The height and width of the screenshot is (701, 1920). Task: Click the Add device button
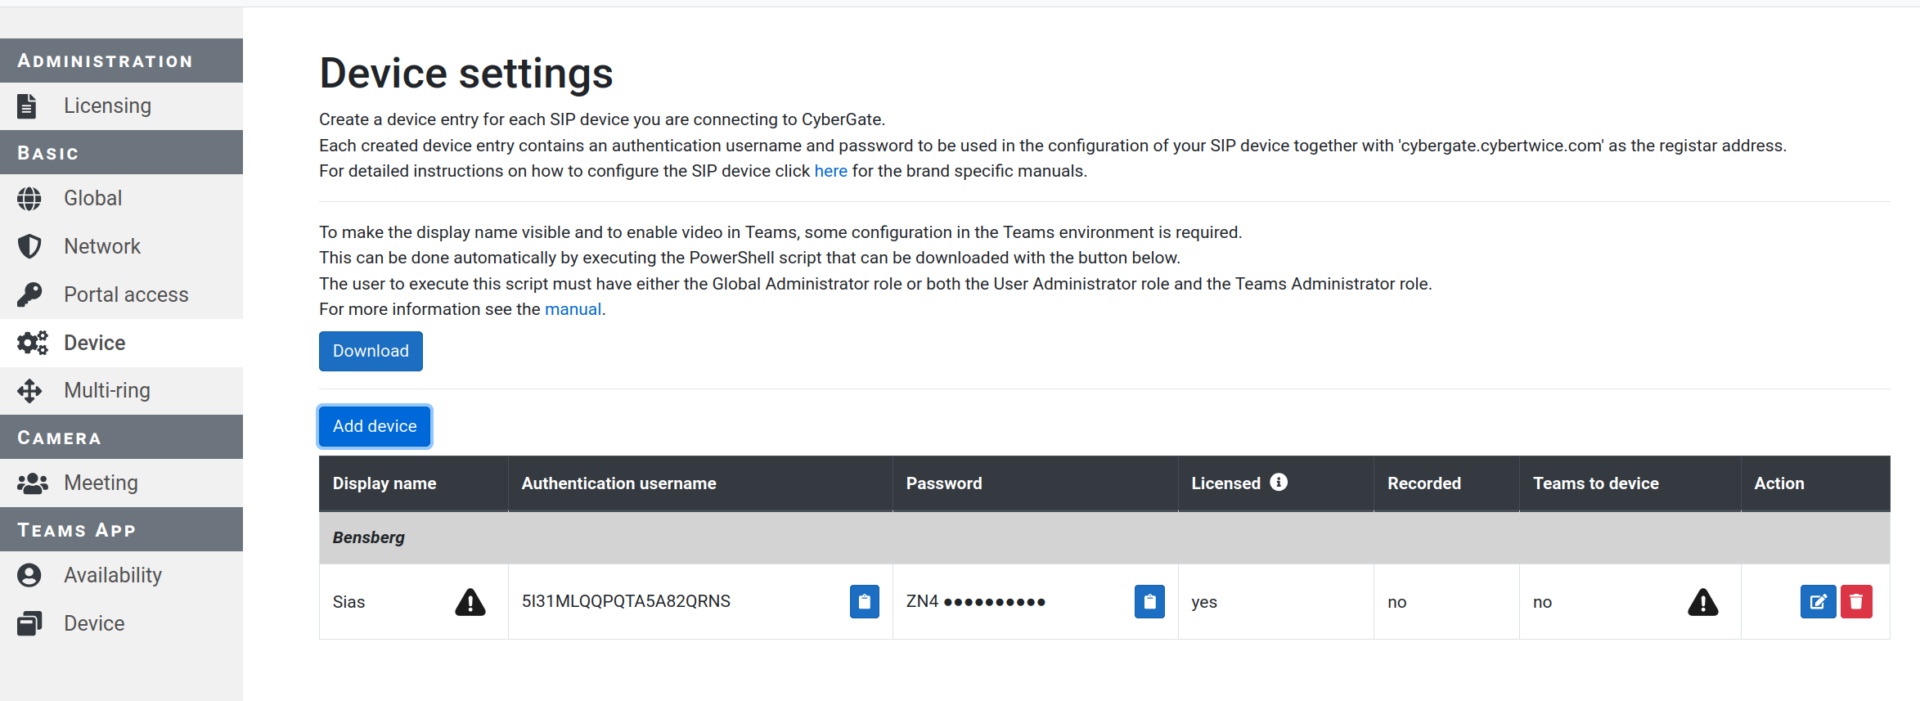pos(375,426)
